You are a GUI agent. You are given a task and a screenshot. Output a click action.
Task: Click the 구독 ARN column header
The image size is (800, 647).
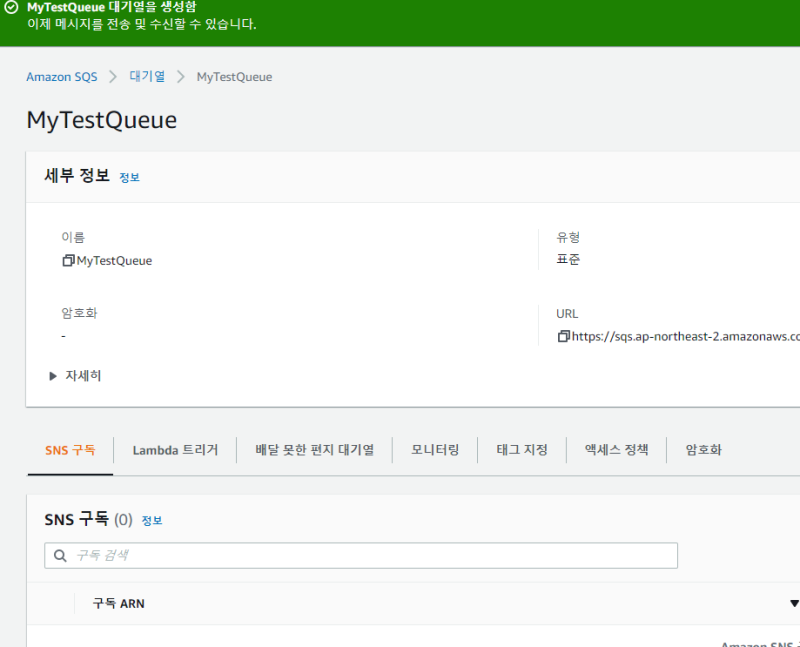click(x=118, y=604)
